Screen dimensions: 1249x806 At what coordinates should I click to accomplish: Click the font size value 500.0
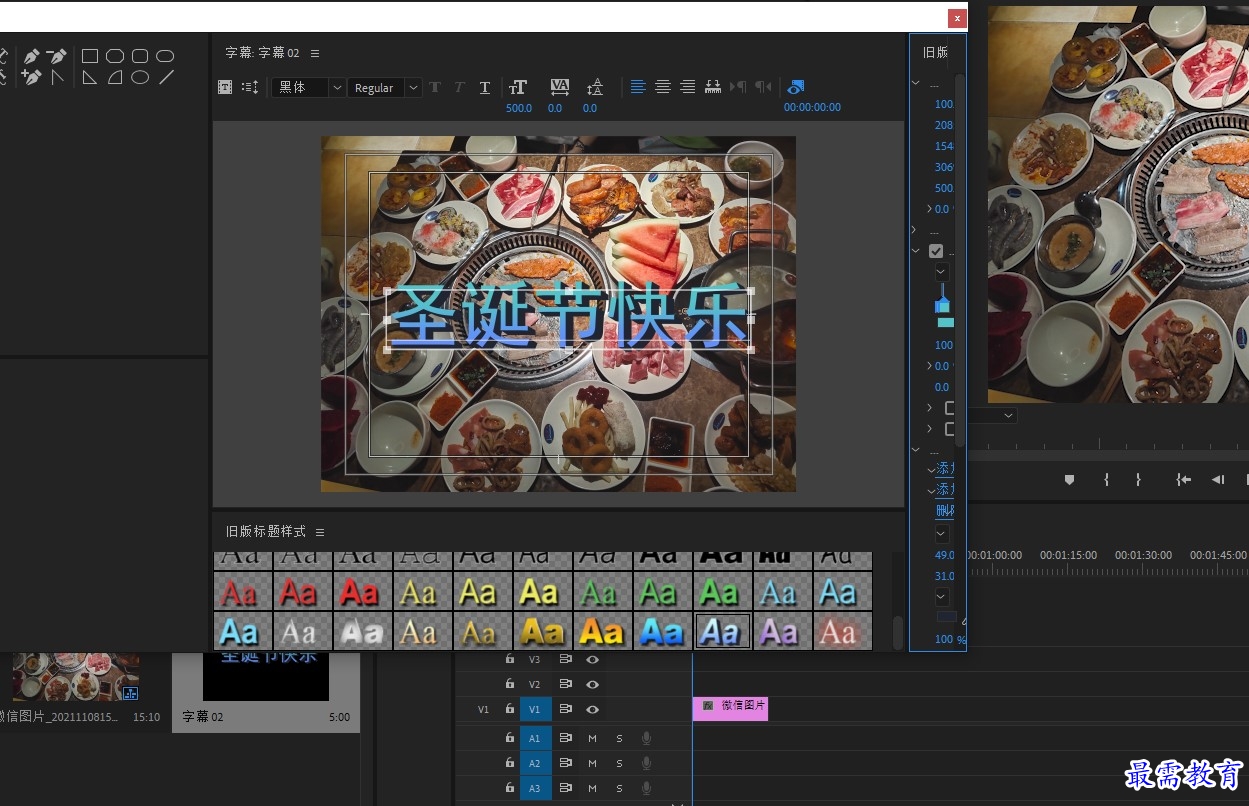pos(519,107)
